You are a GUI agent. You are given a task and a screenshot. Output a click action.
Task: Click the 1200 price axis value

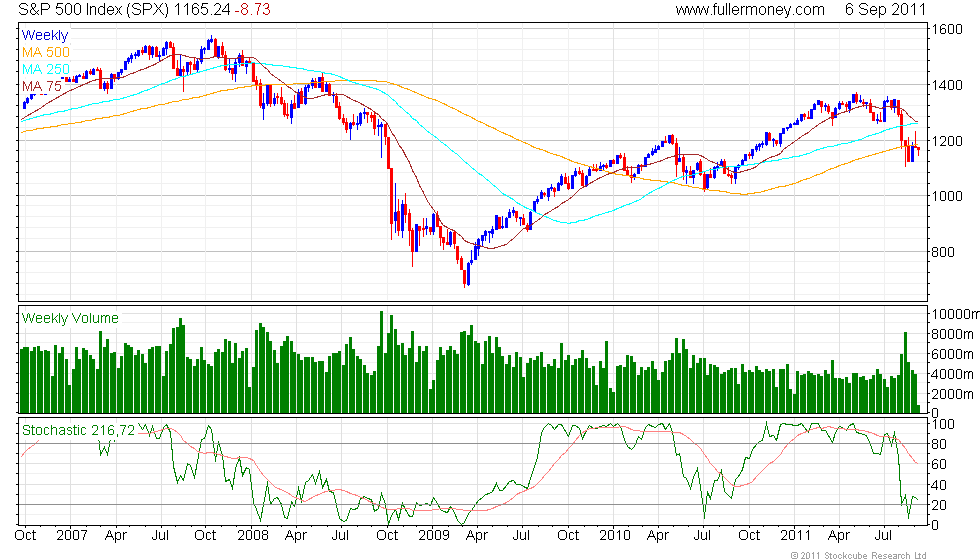tap(947, 141)
